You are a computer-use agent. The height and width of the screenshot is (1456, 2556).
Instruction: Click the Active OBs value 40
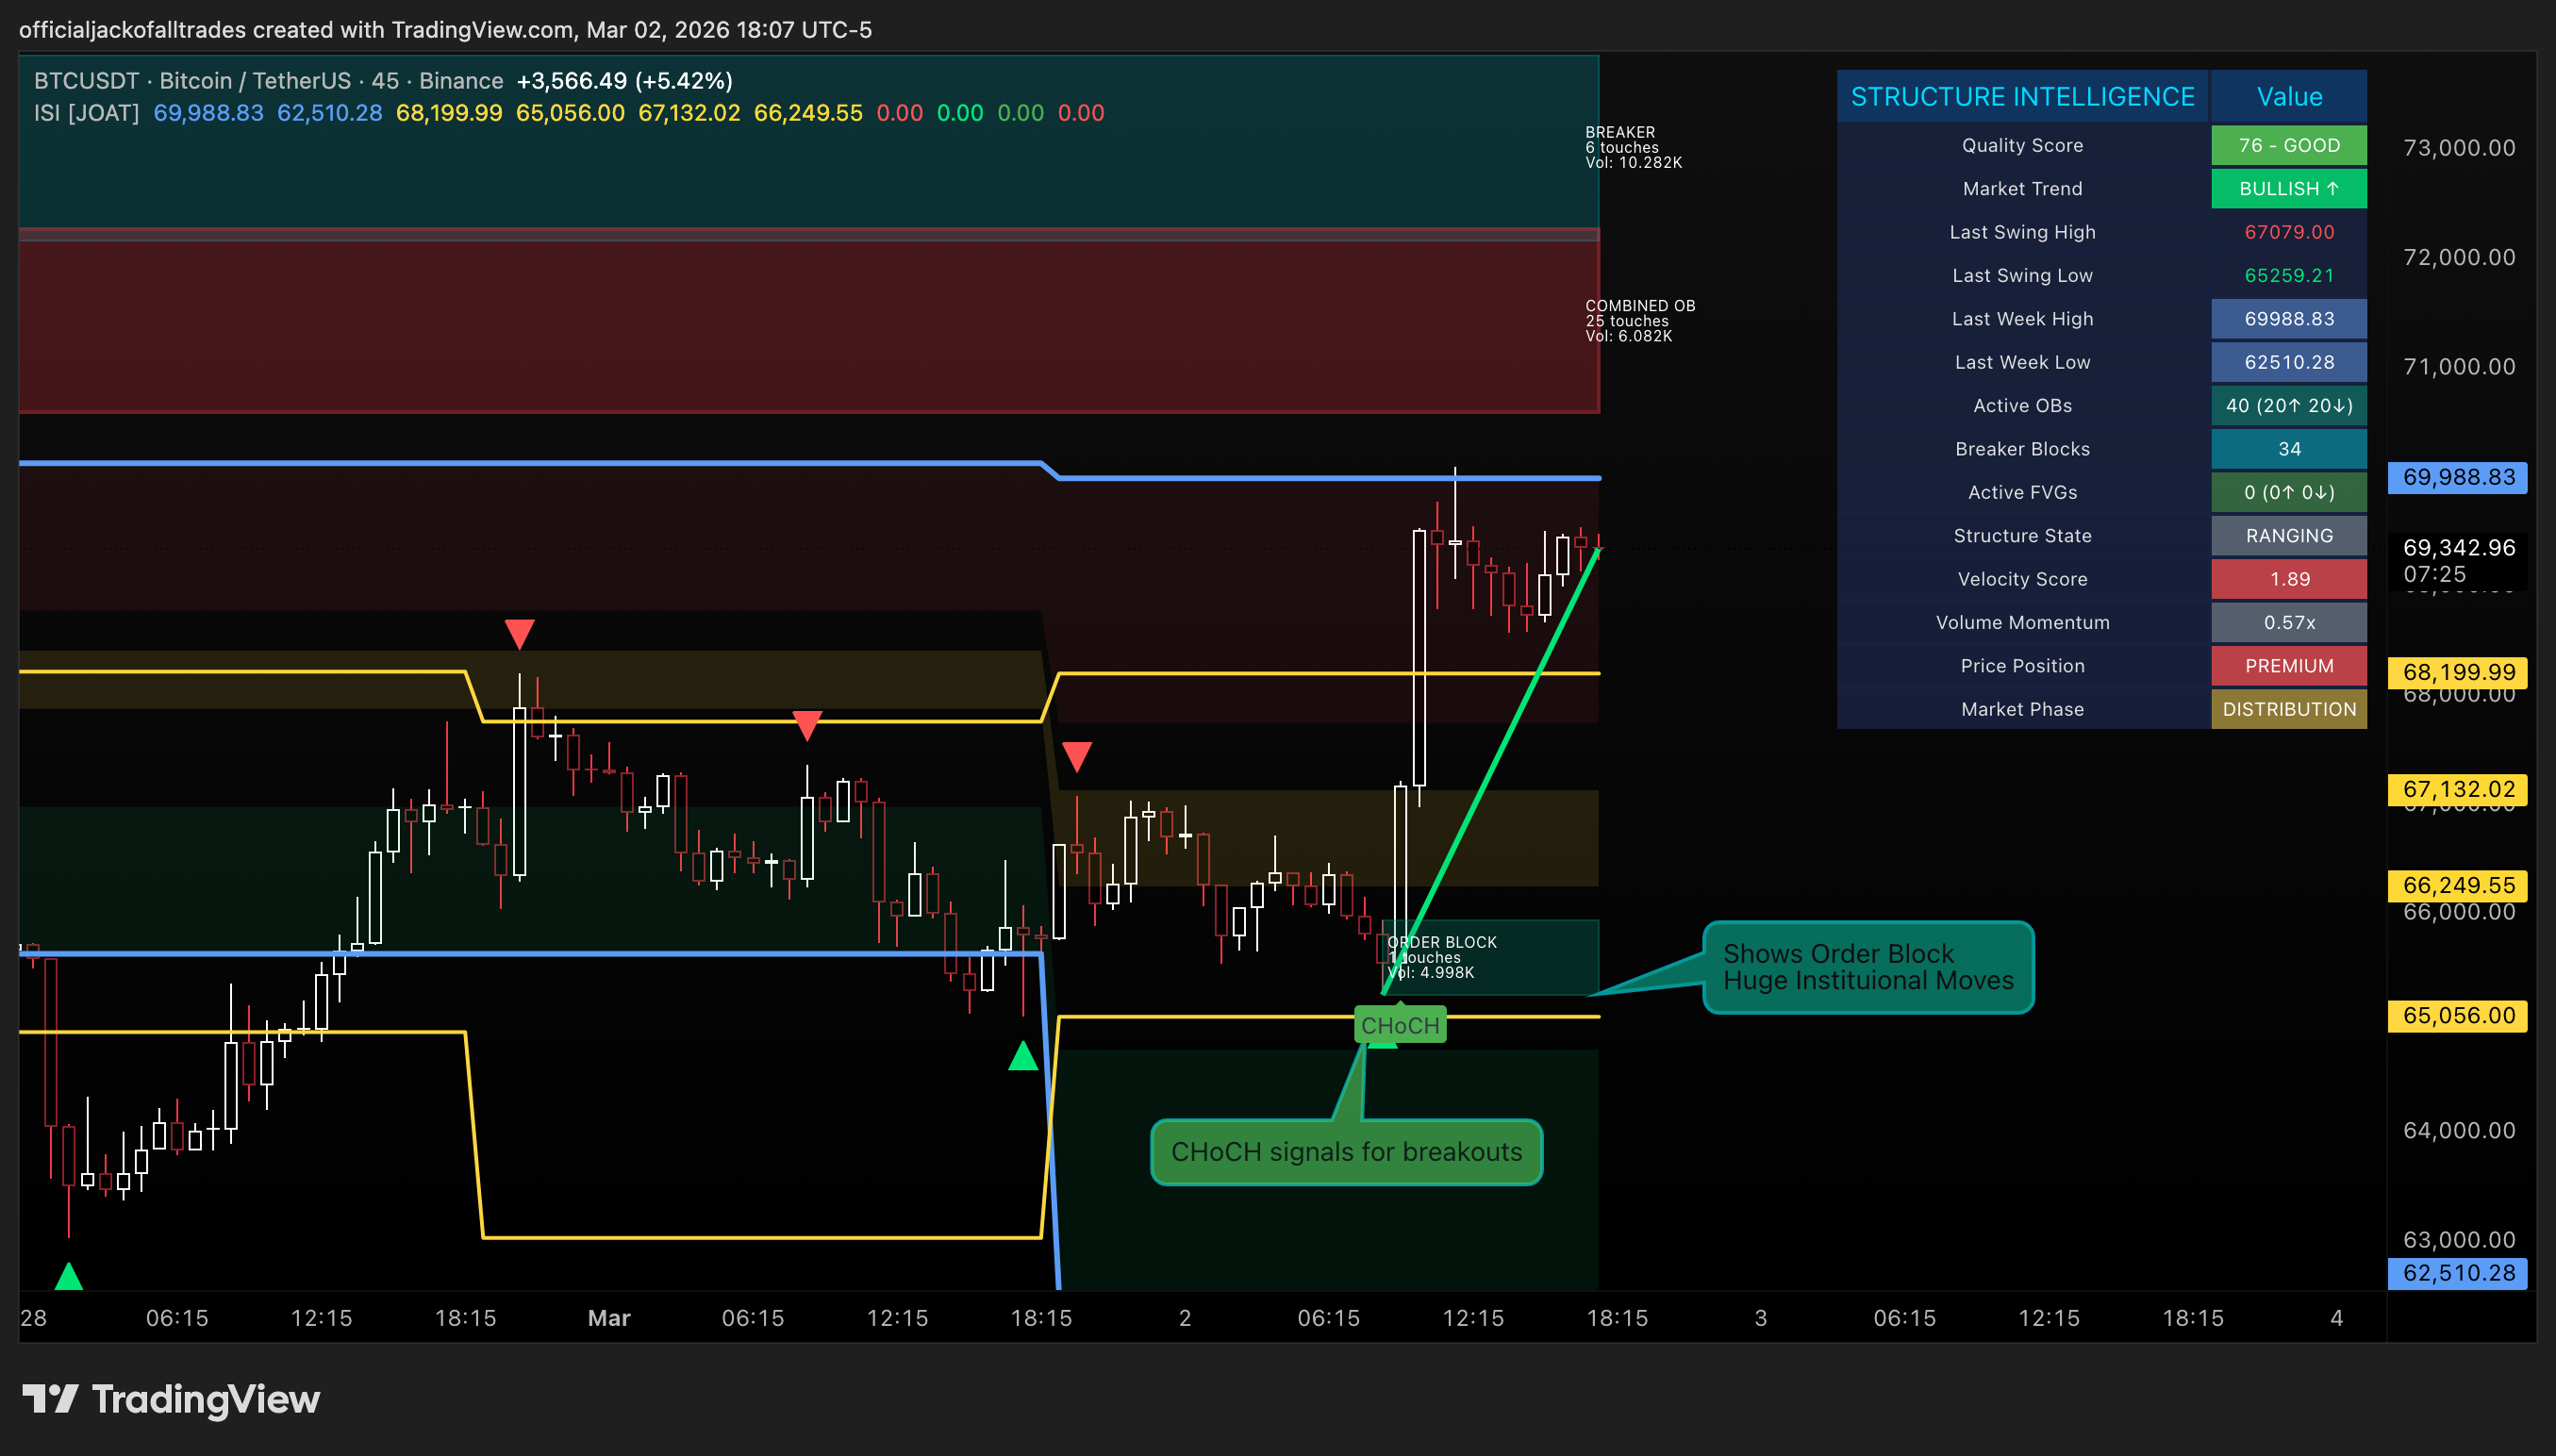2289,405
